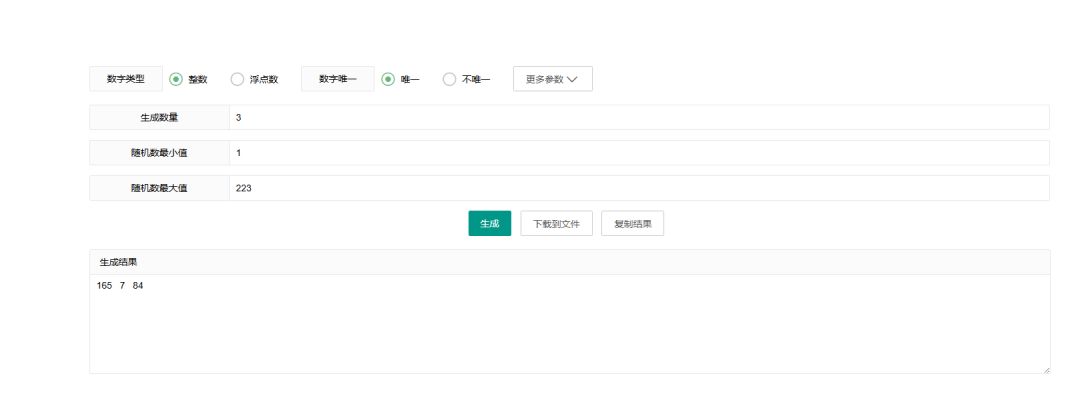Select the 浮点数 radio button

click(x=237, y=79)
